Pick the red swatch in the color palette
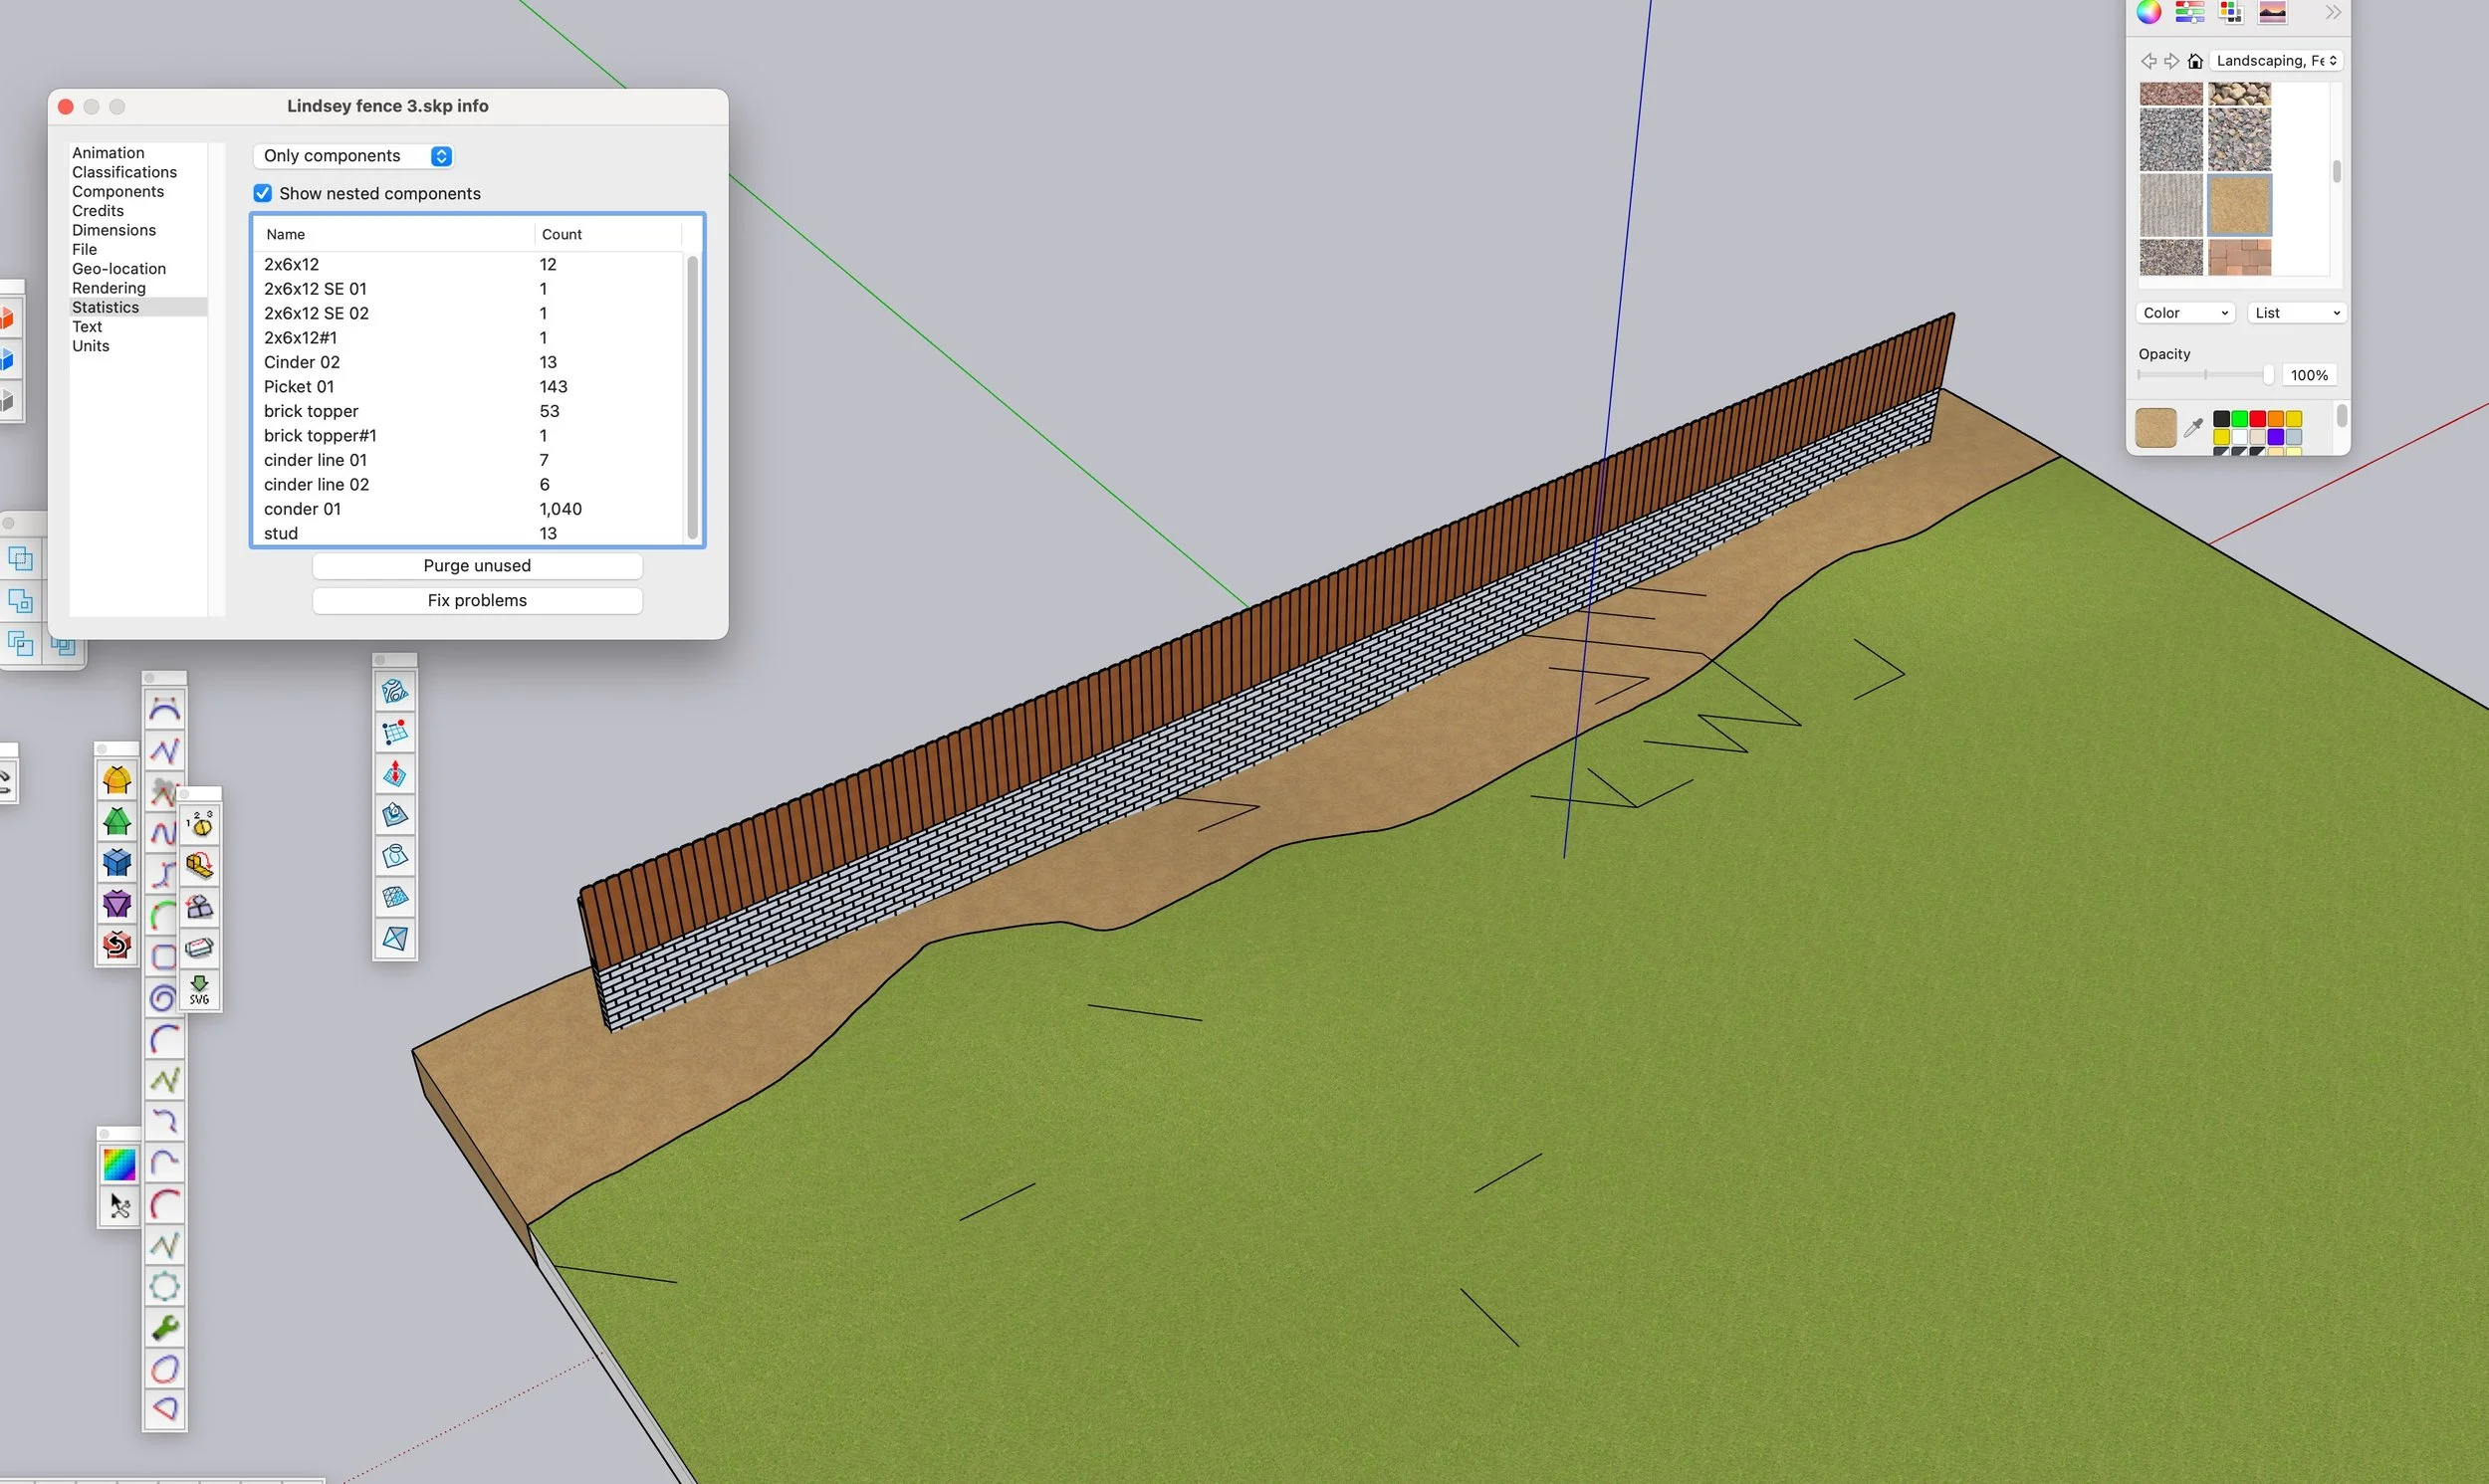 click(x=2258, y=419)
